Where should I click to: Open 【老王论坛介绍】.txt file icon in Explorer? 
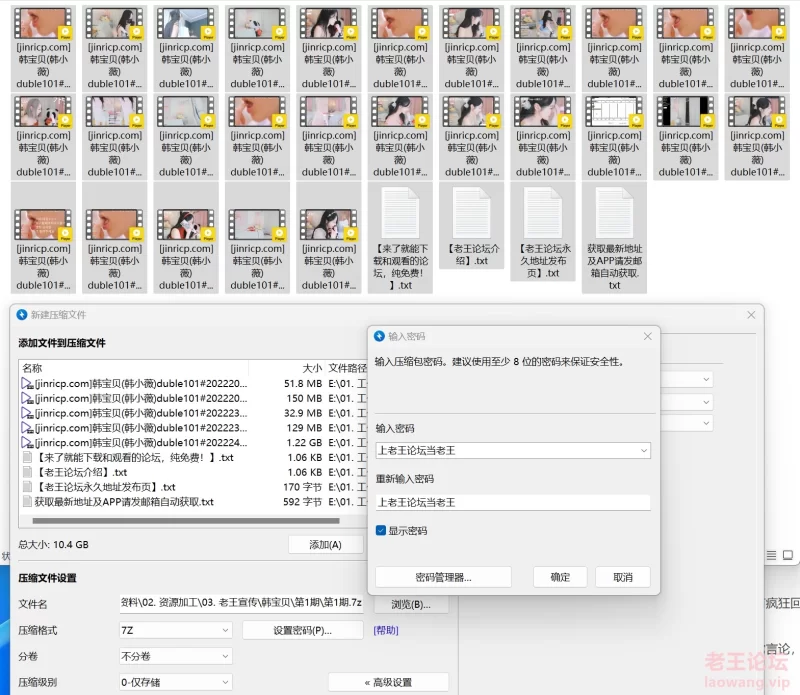pos(471,214)
